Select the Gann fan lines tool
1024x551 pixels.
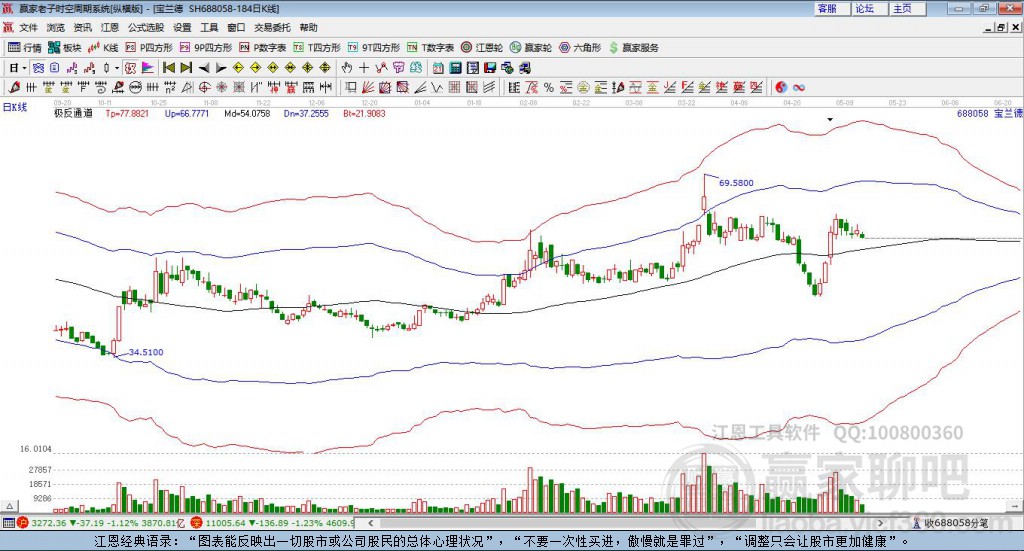(x=368, y=87)
